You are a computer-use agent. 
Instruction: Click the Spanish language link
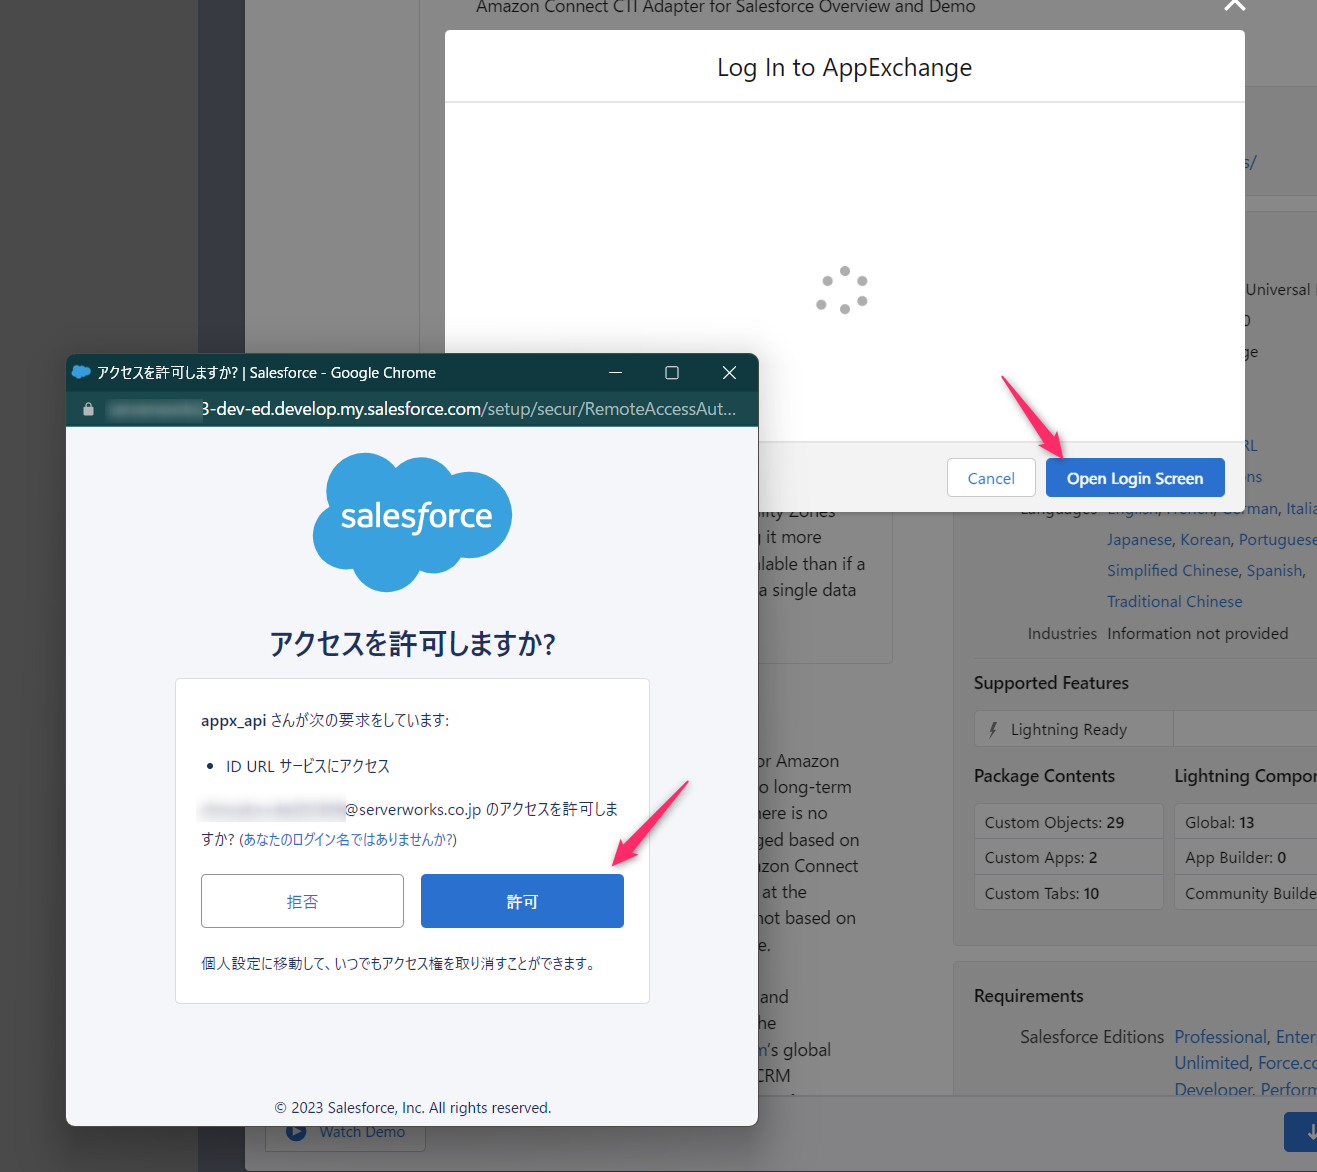[1274, 570]
